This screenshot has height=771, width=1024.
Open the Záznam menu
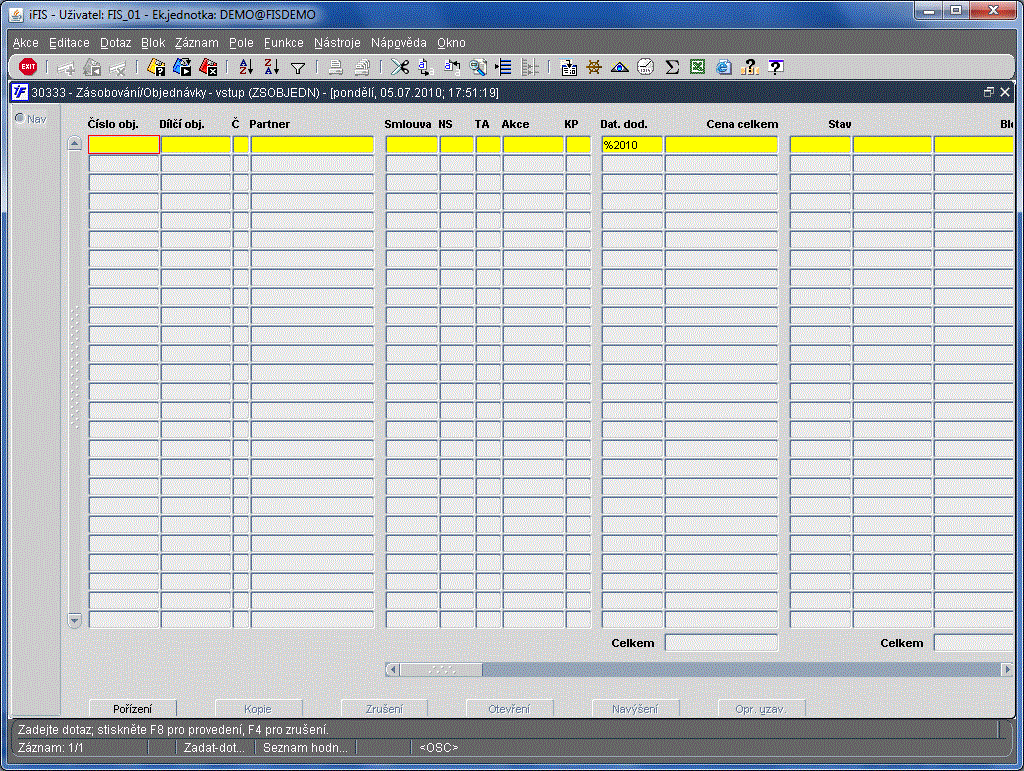[x=197, y=42]
